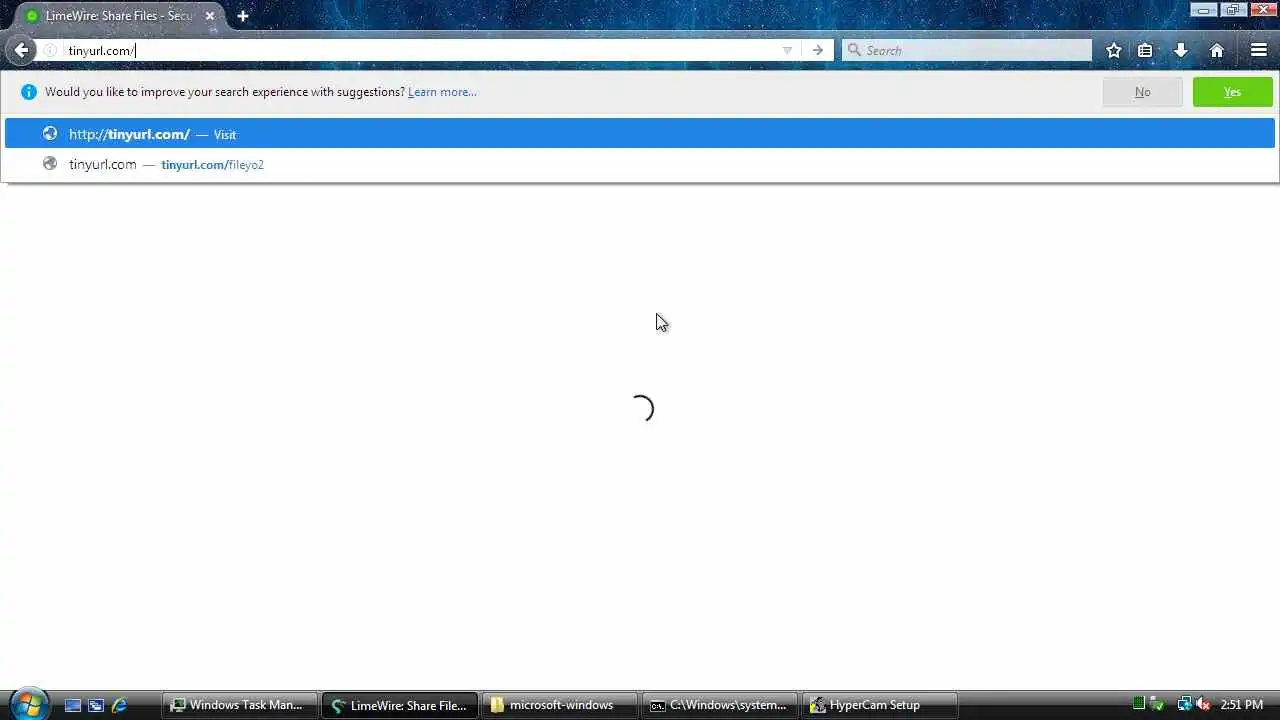Open microsoft-windows folder taskbar button

[559, 705]
